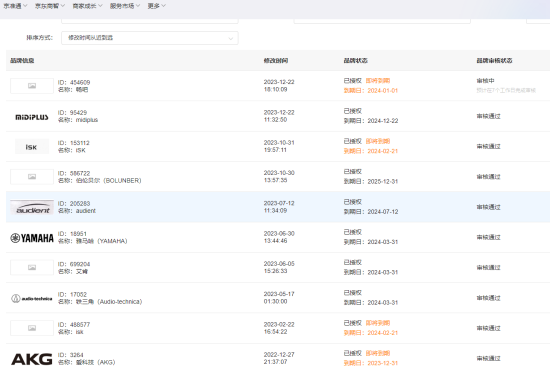Viewport: 550px width, 372px height.
Task: Click the brand name 'midiplus'
Action: coord(87,120)
